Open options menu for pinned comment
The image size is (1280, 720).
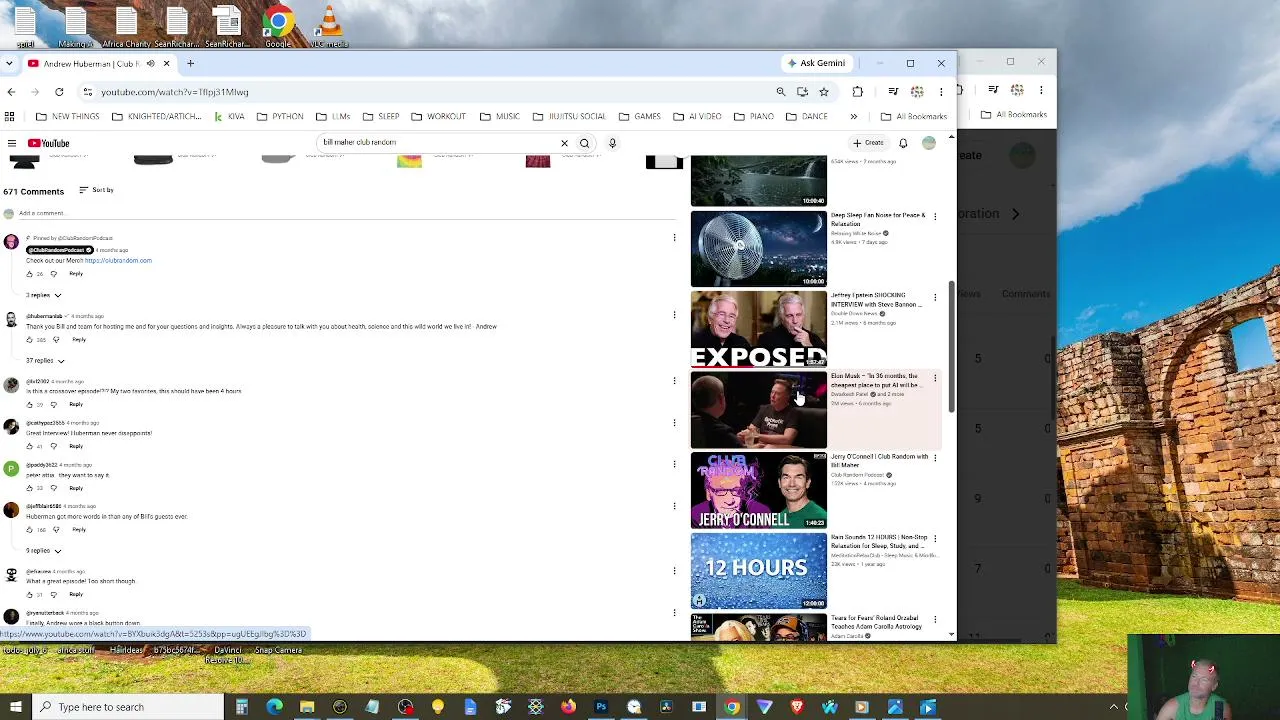pos(674,238)
